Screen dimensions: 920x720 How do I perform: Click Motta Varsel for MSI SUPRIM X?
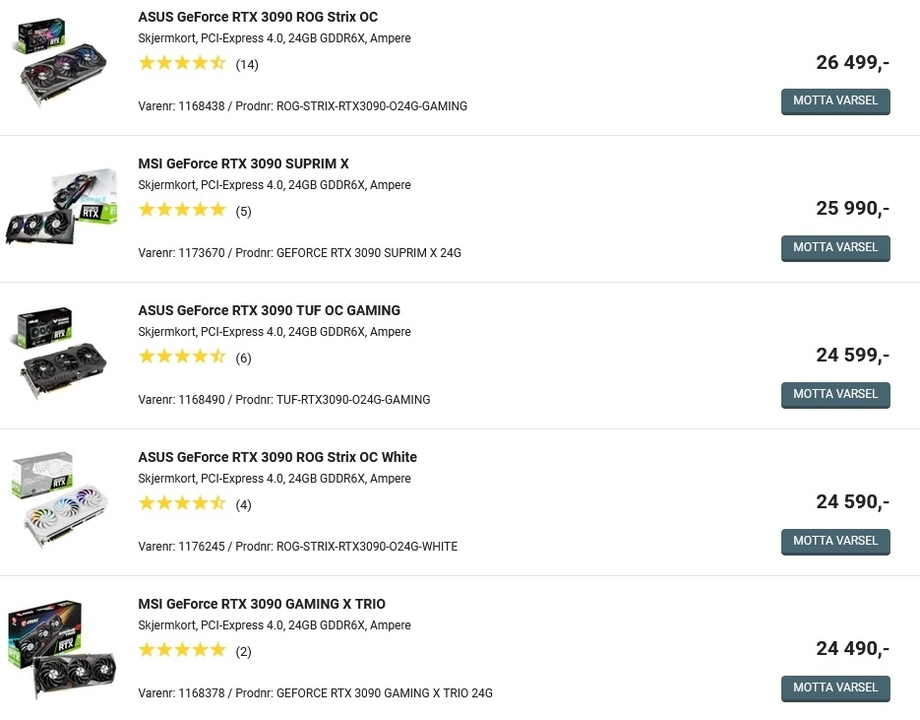pos(835,248)
